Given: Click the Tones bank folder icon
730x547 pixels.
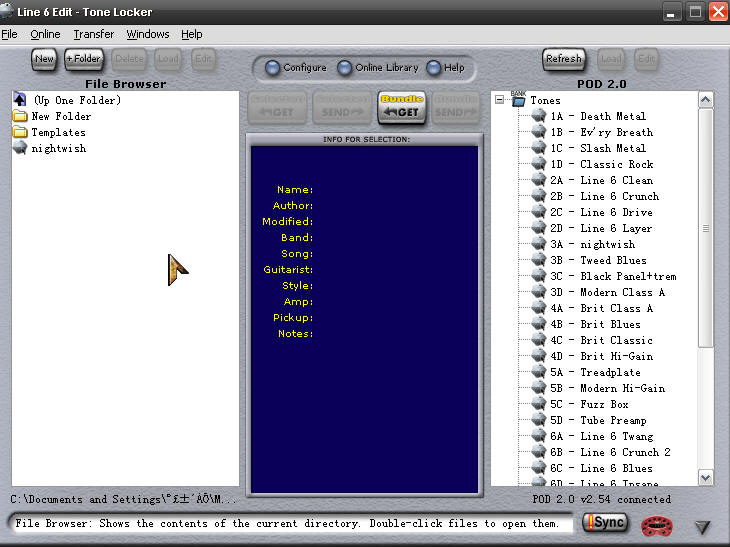Looking at the screenshot, I should pyautogui.click(x=518, y=99).
